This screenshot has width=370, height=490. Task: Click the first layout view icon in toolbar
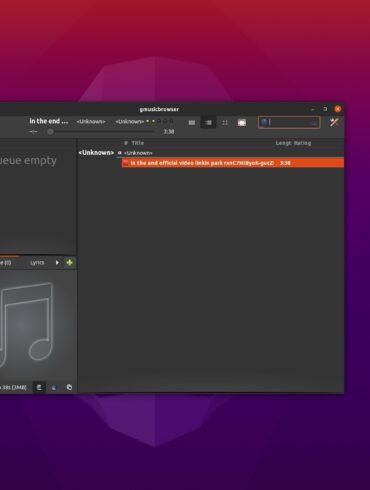click(x=192, y=123)
